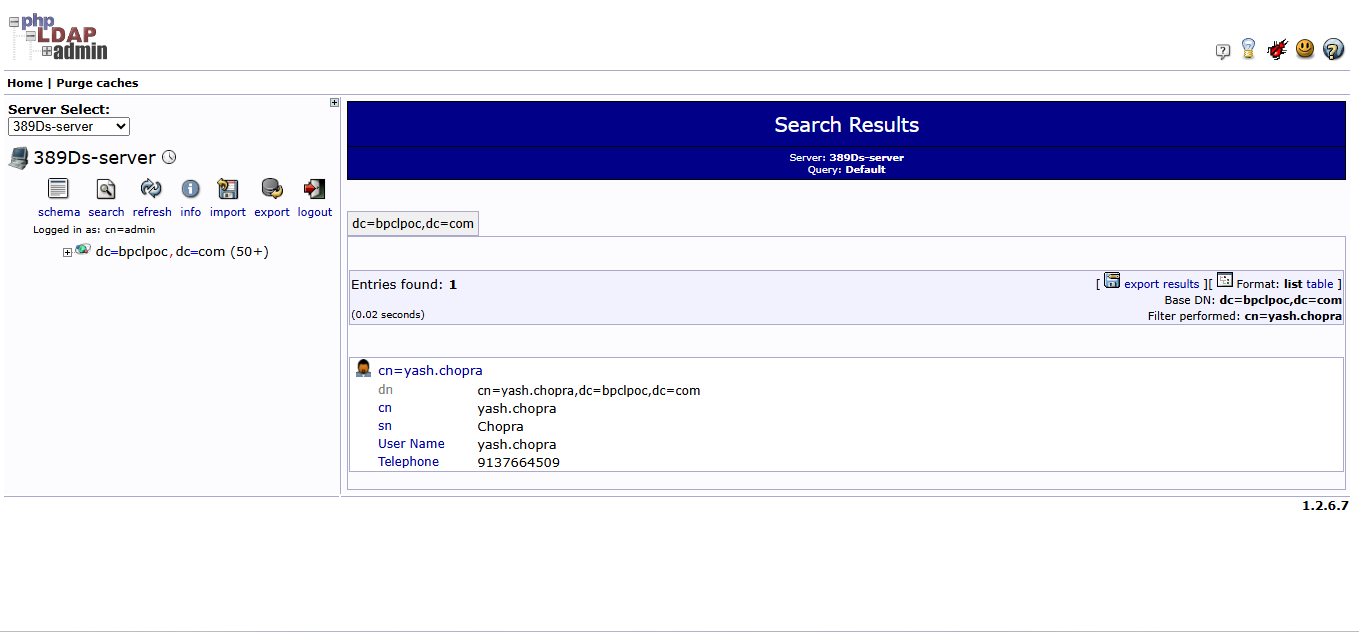Click the refresh arrows icon
Viewport: 1359px width, 632px height.
click(x=151, y=188)
